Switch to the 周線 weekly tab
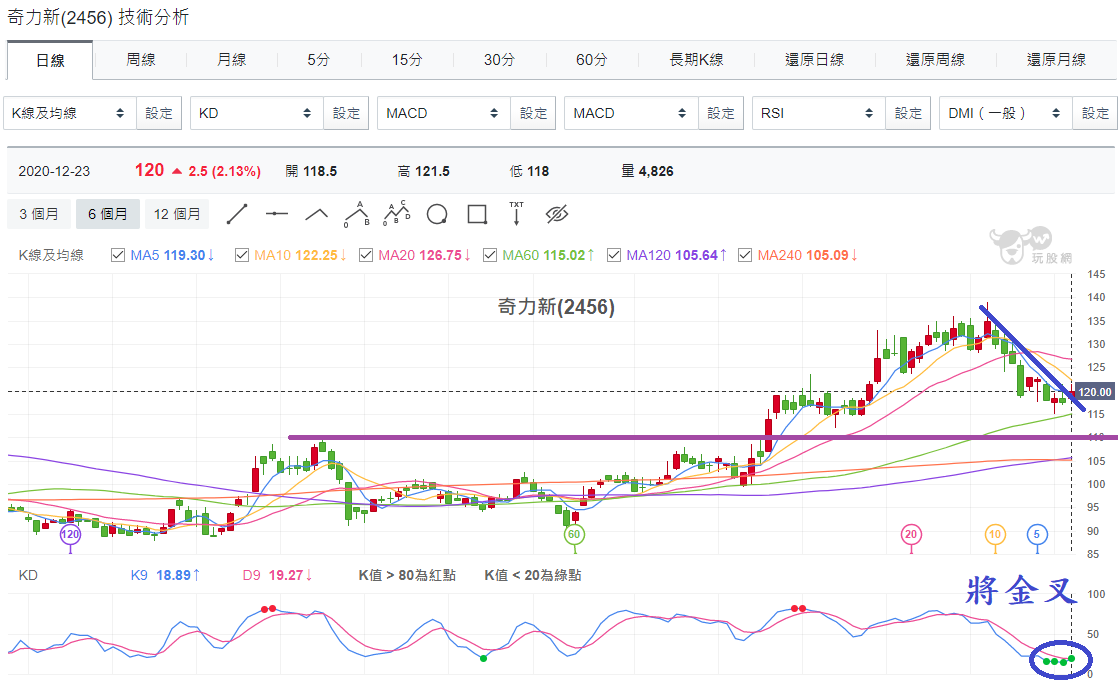 tap(140, 60)
